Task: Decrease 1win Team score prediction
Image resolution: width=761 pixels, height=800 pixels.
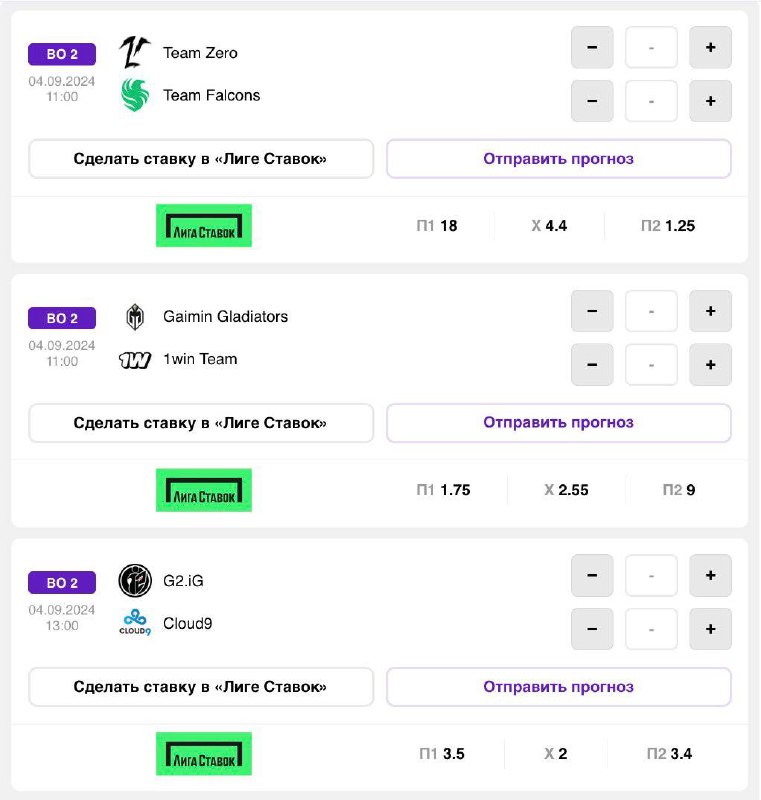Action: 592,365
